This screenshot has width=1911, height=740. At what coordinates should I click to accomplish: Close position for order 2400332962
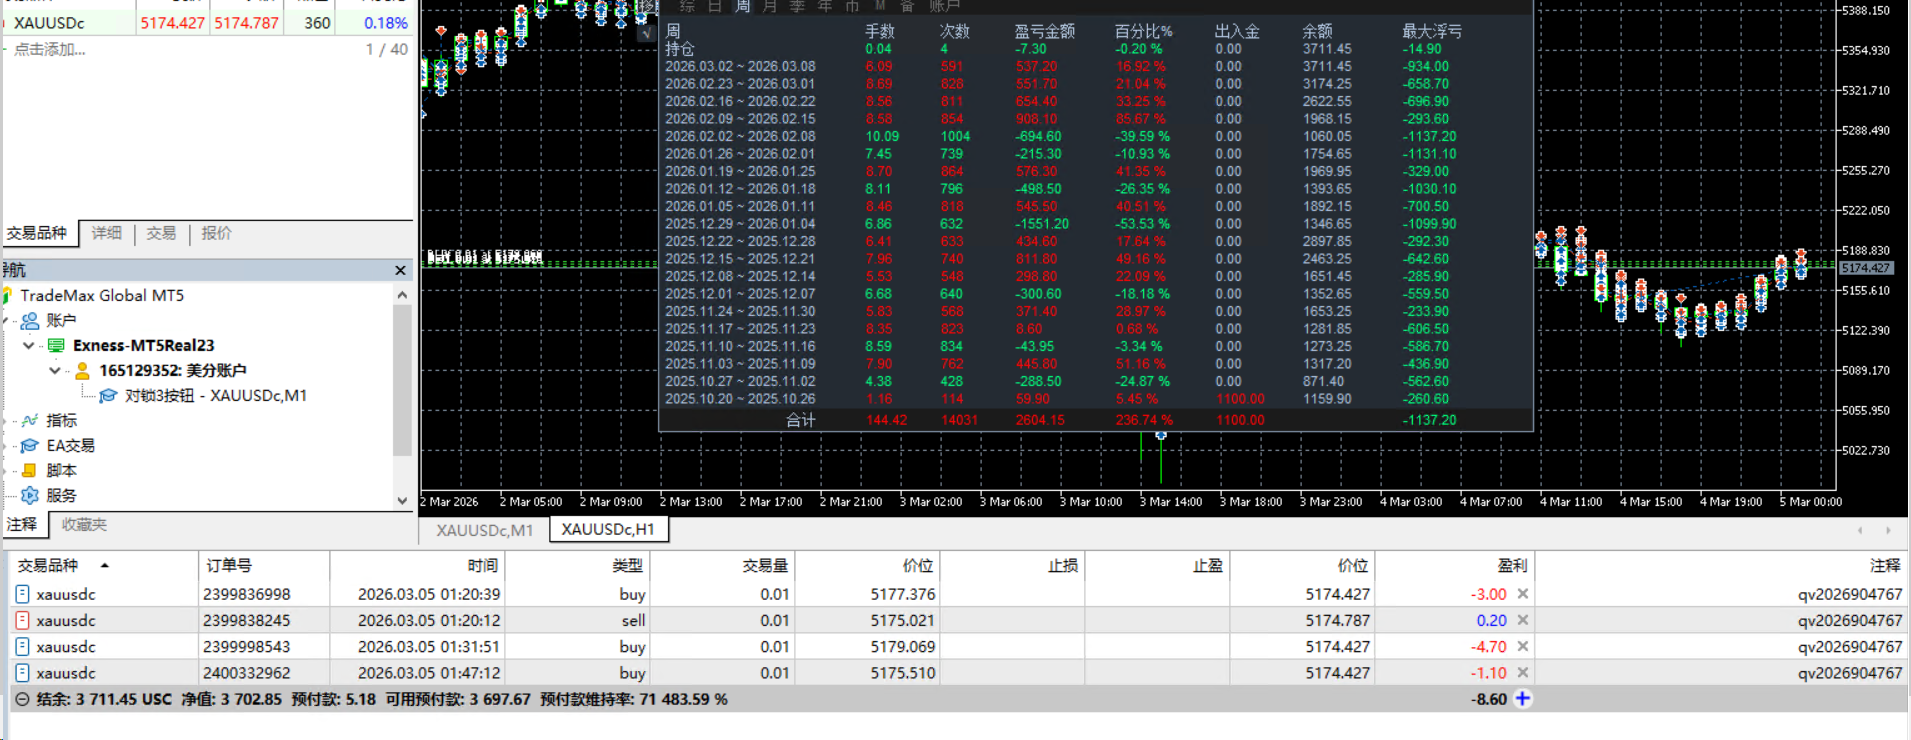coord(1522,673)
